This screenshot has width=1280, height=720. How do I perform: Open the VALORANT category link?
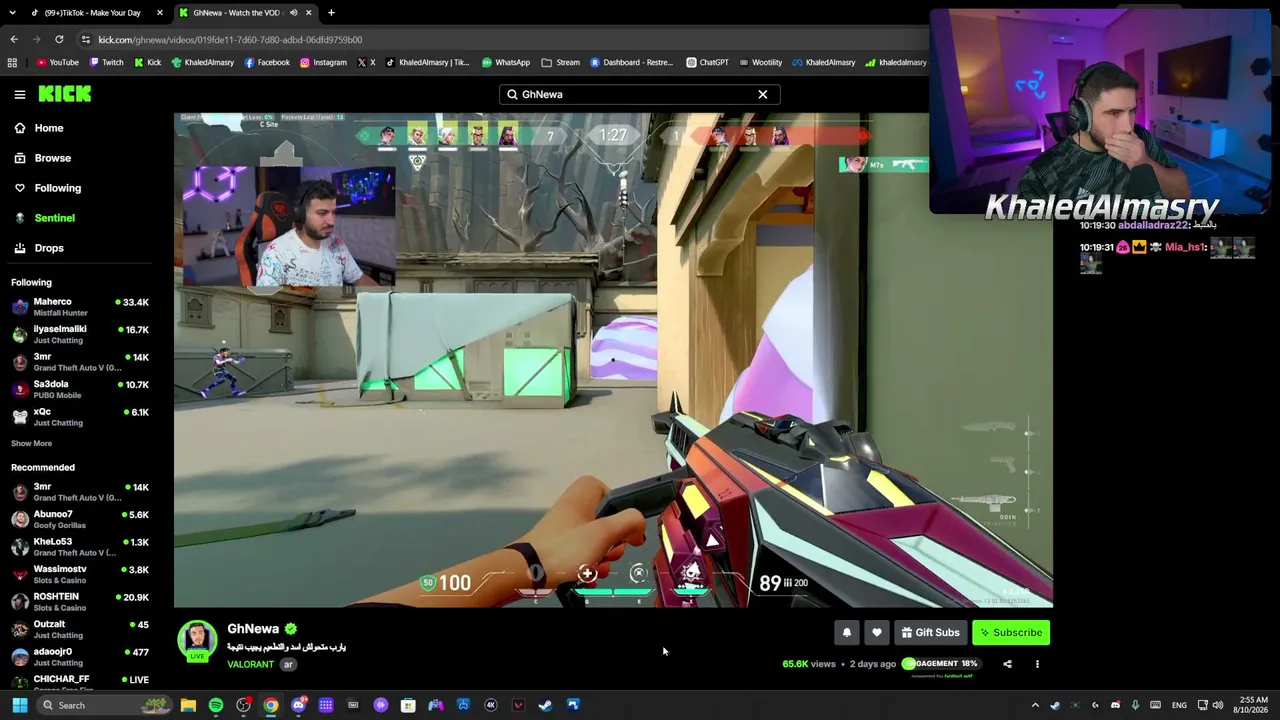click(x=250, y=664)
